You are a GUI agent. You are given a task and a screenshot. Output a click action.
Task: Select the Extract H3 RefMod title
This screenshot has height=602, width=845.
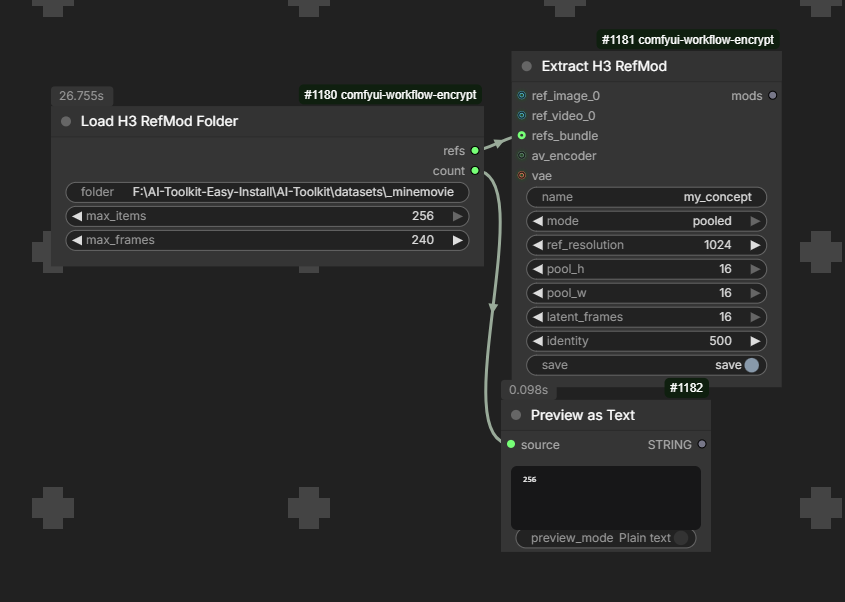point(604,66)
